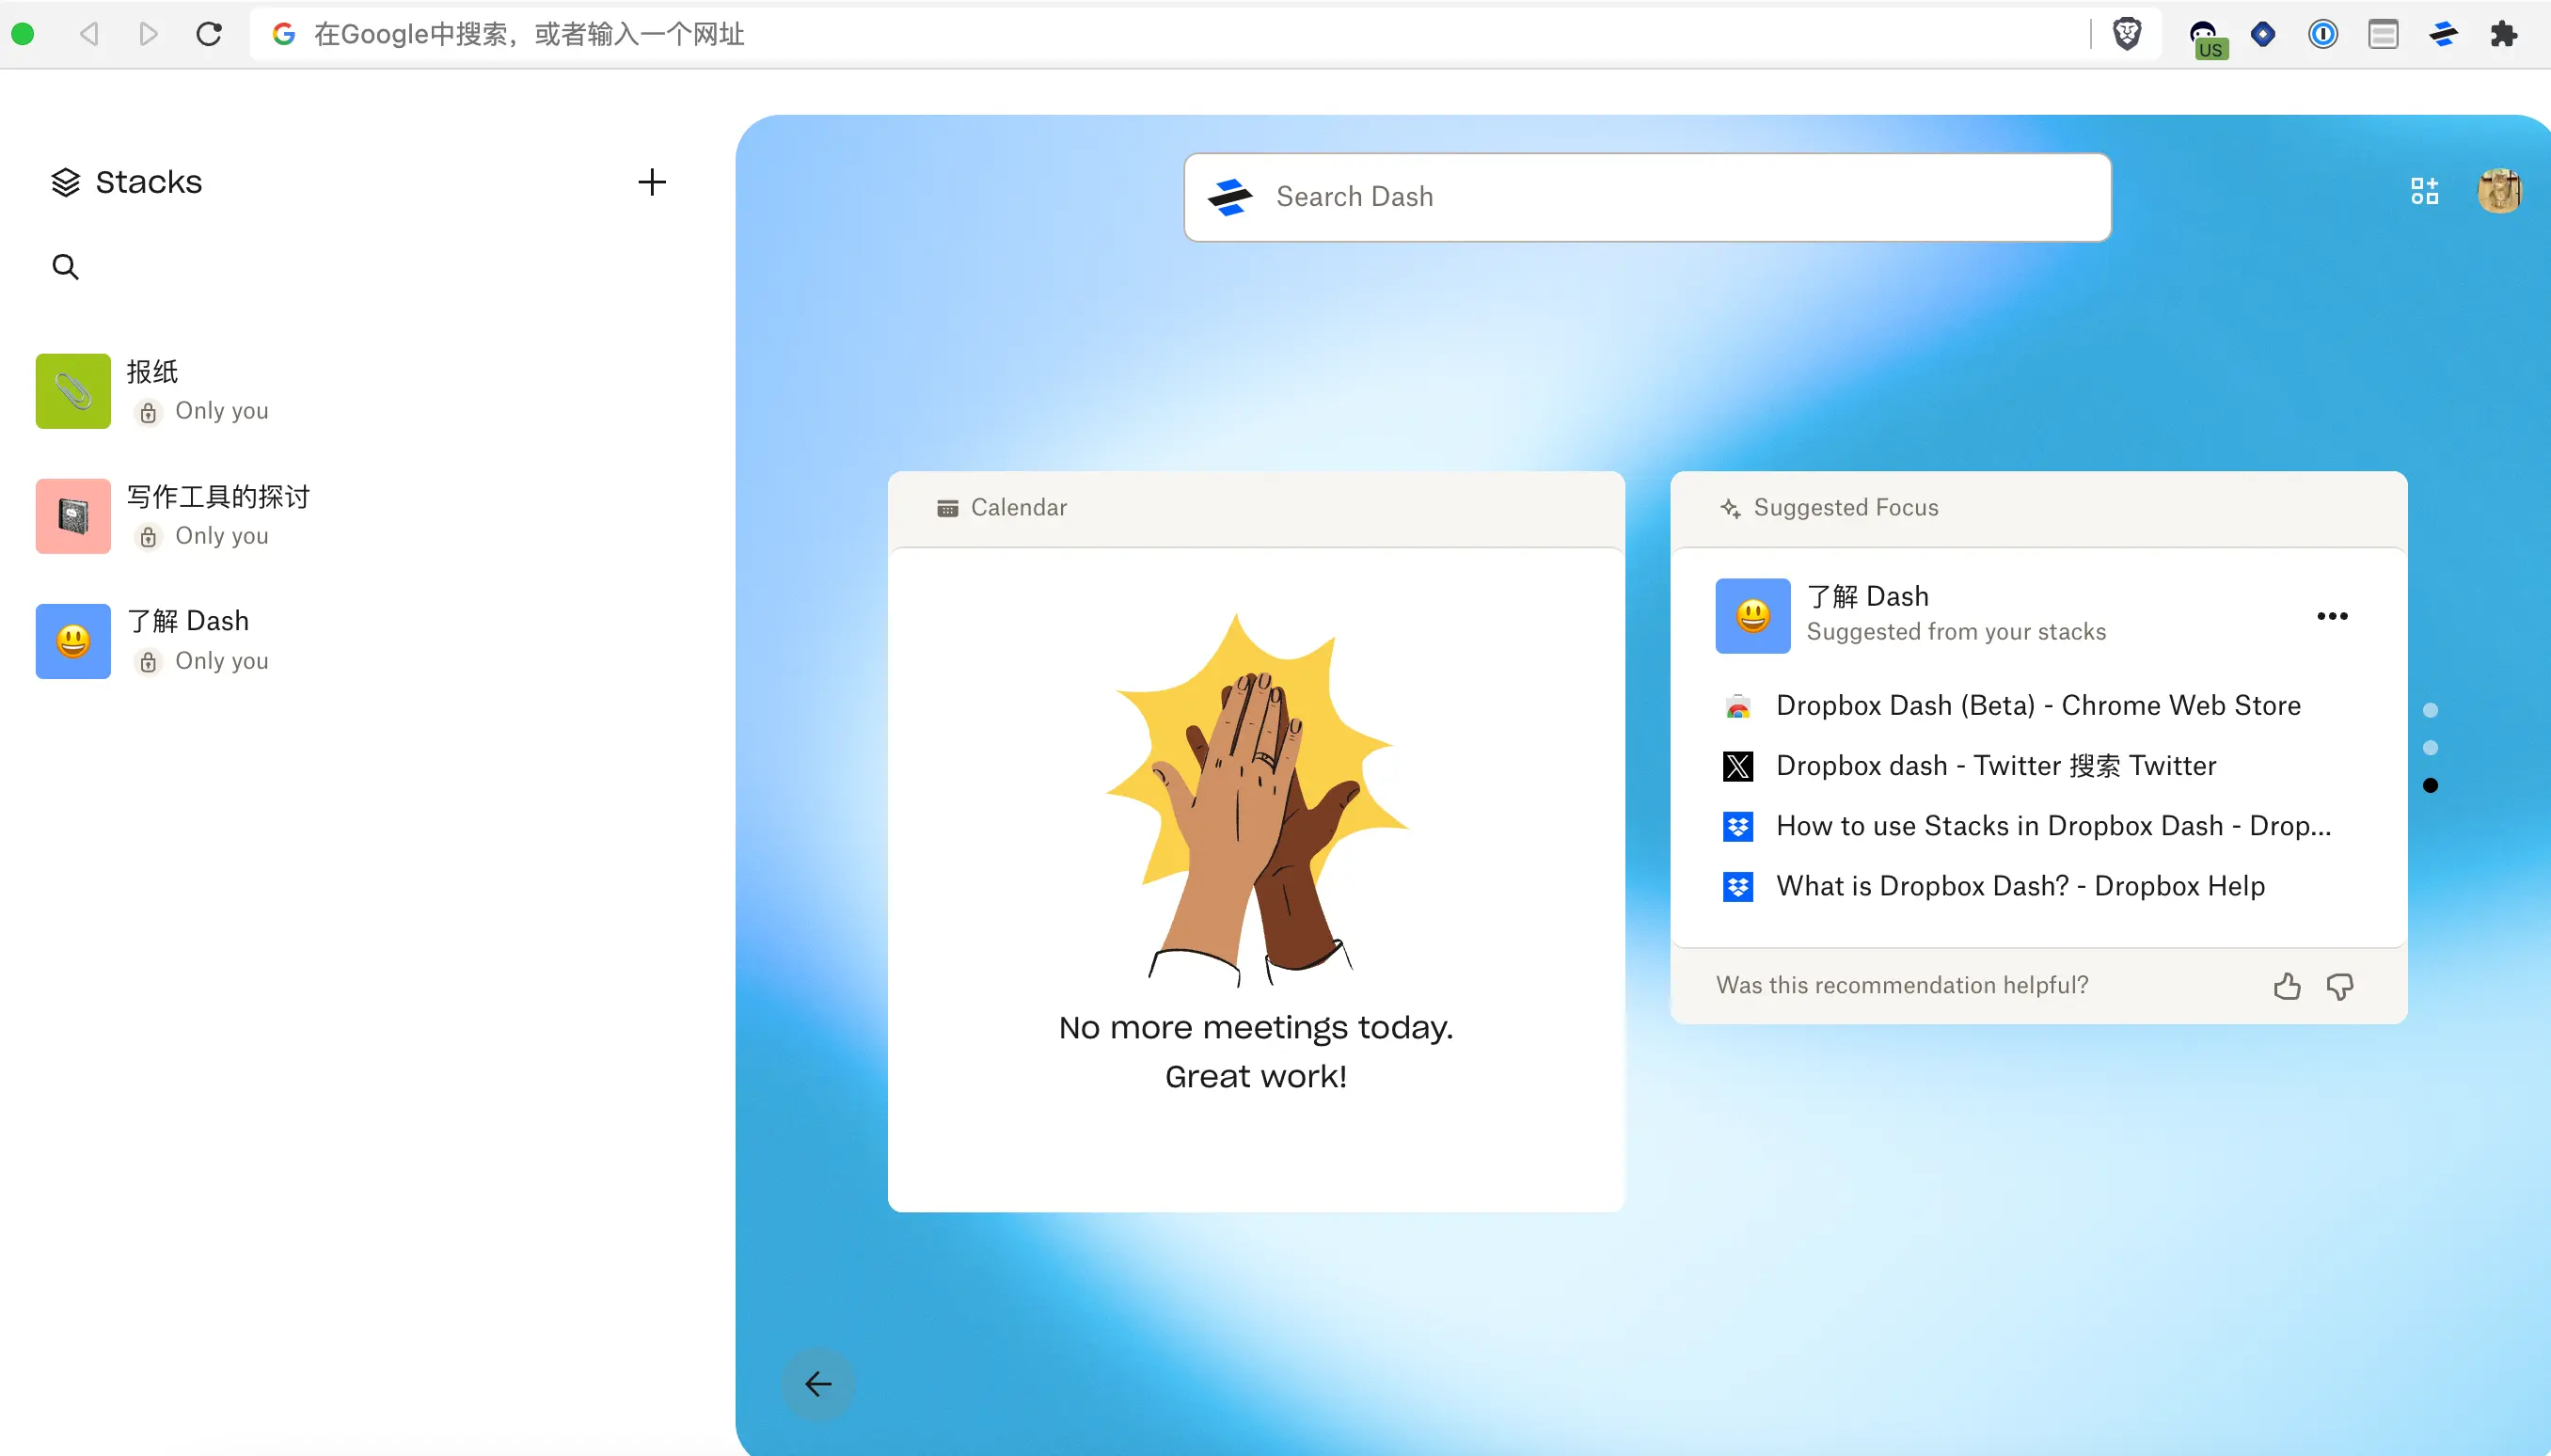Select the first suggestion pagination dot
Viewport: 2551px width, 1456px height.
pyautogui.click(x=2430, y=710)
